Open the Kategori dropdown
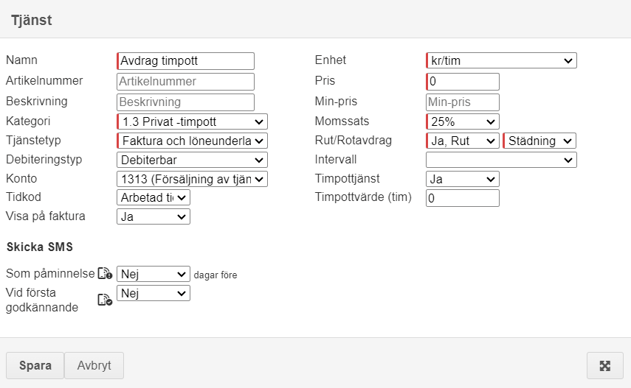 tap(192, 122)
